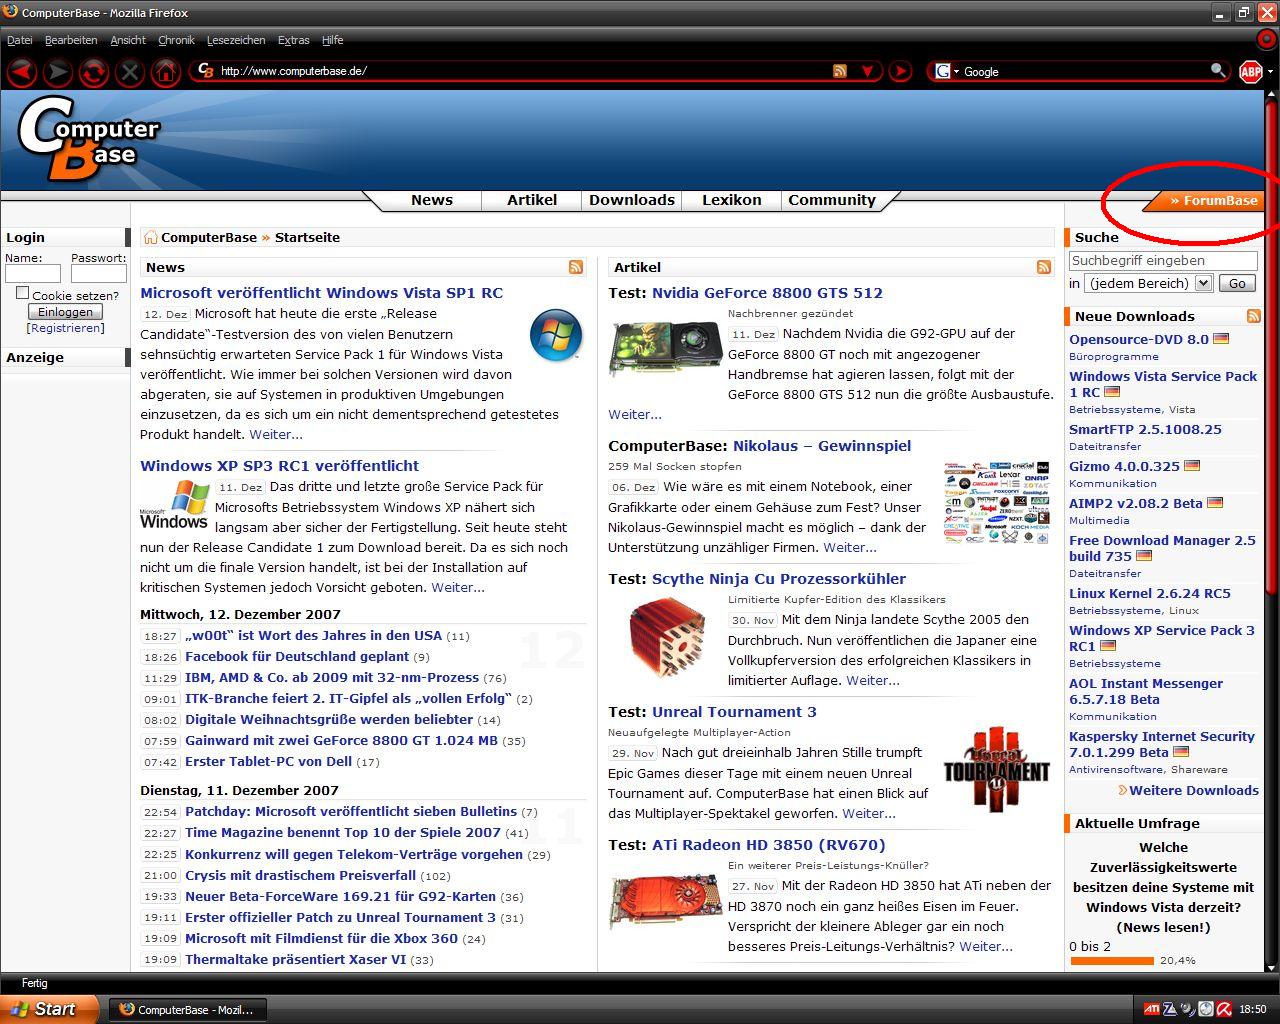
Task: Click the Einloggen button
Action: click(65, 312)
